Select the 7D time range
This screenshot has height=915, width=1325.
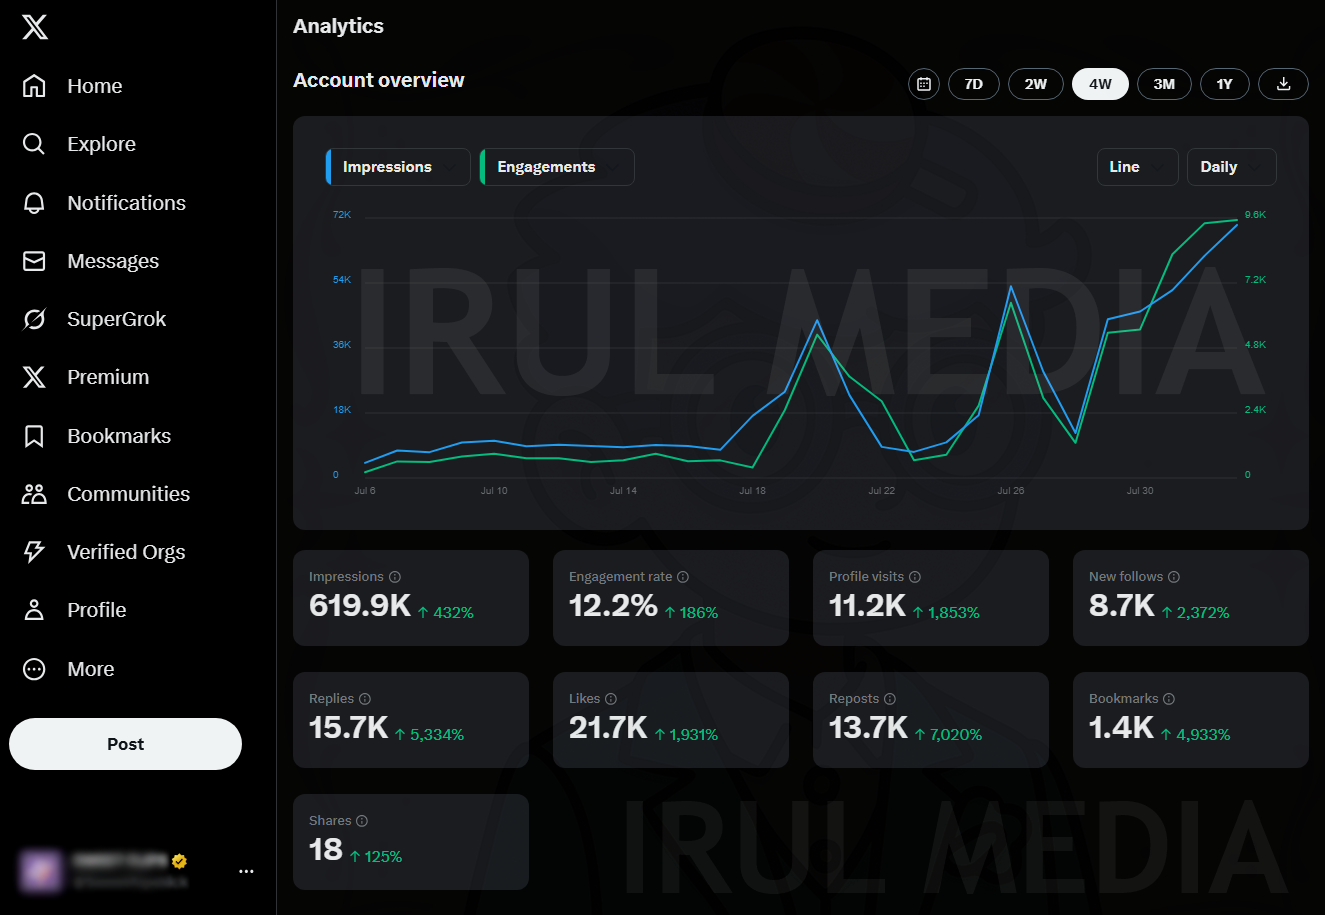coord(974,84)
